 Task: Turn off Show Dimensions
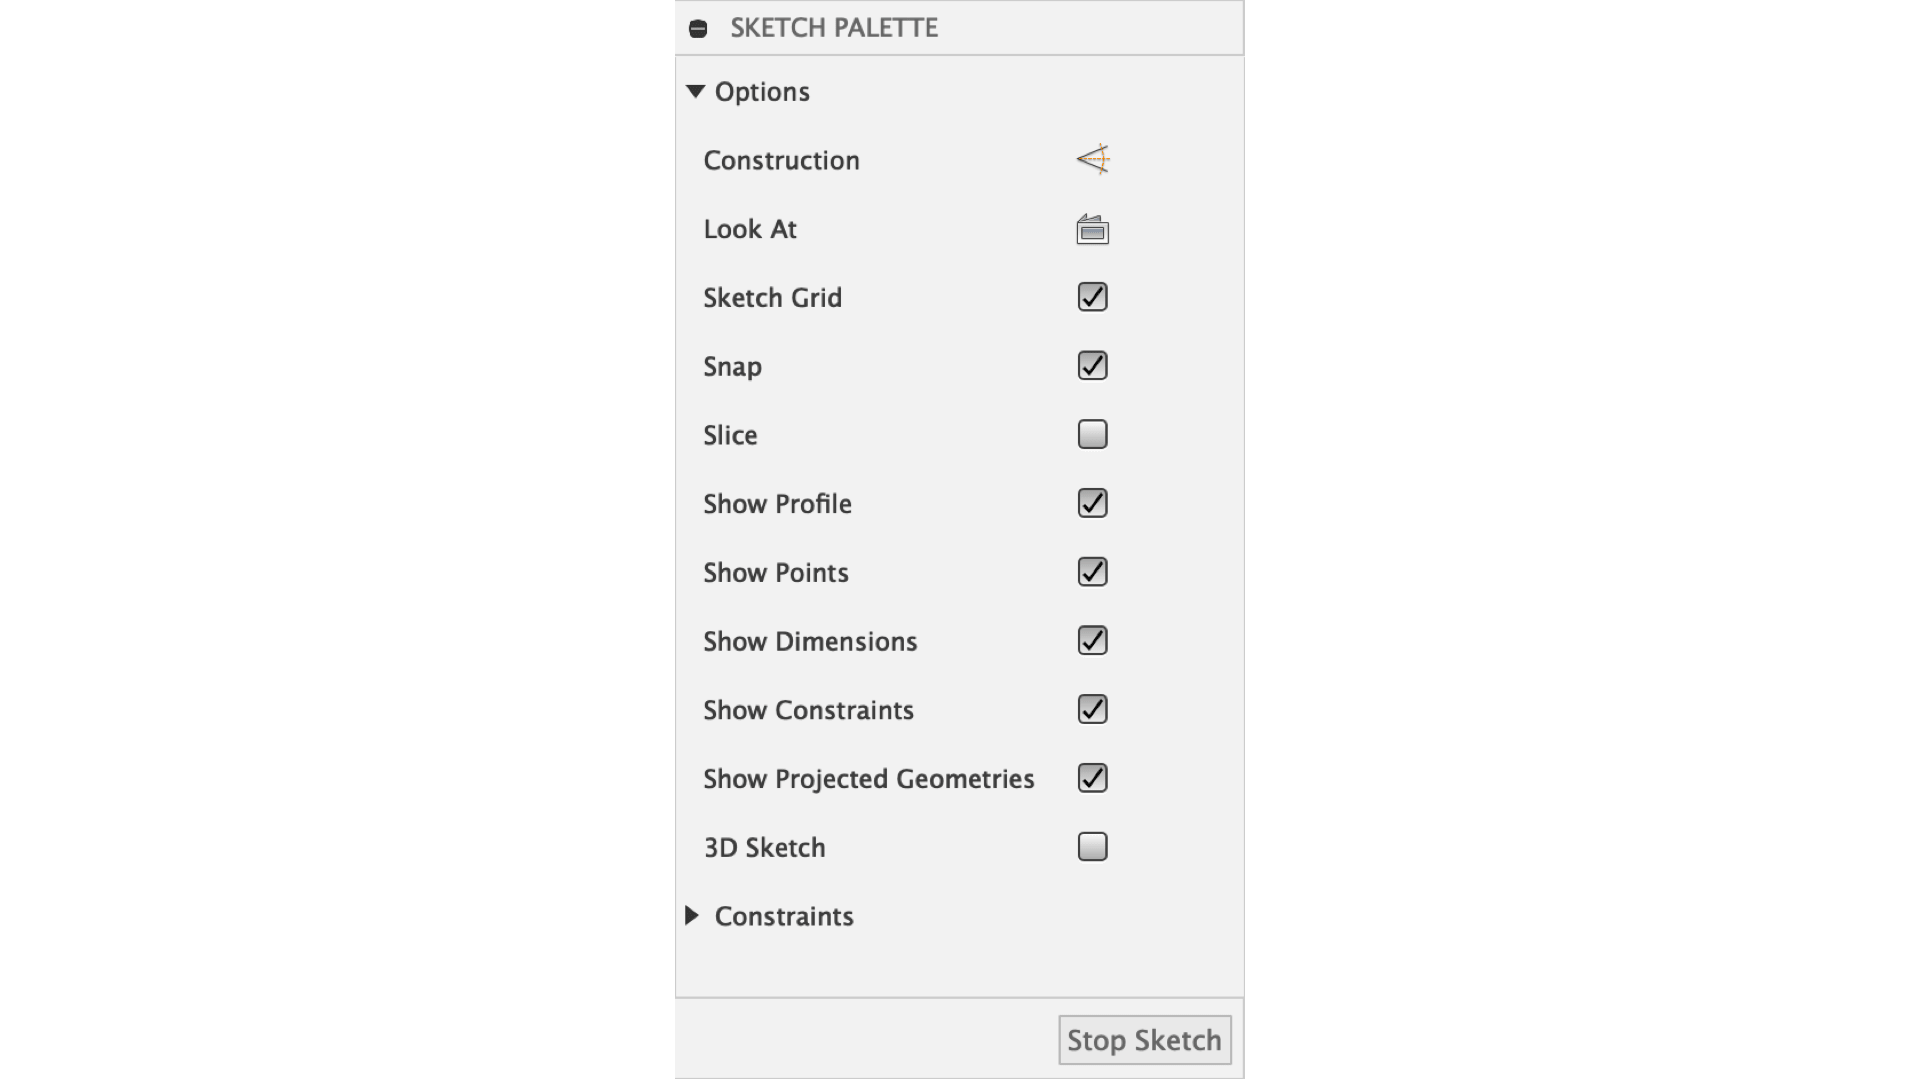(x=1093, y=641)
